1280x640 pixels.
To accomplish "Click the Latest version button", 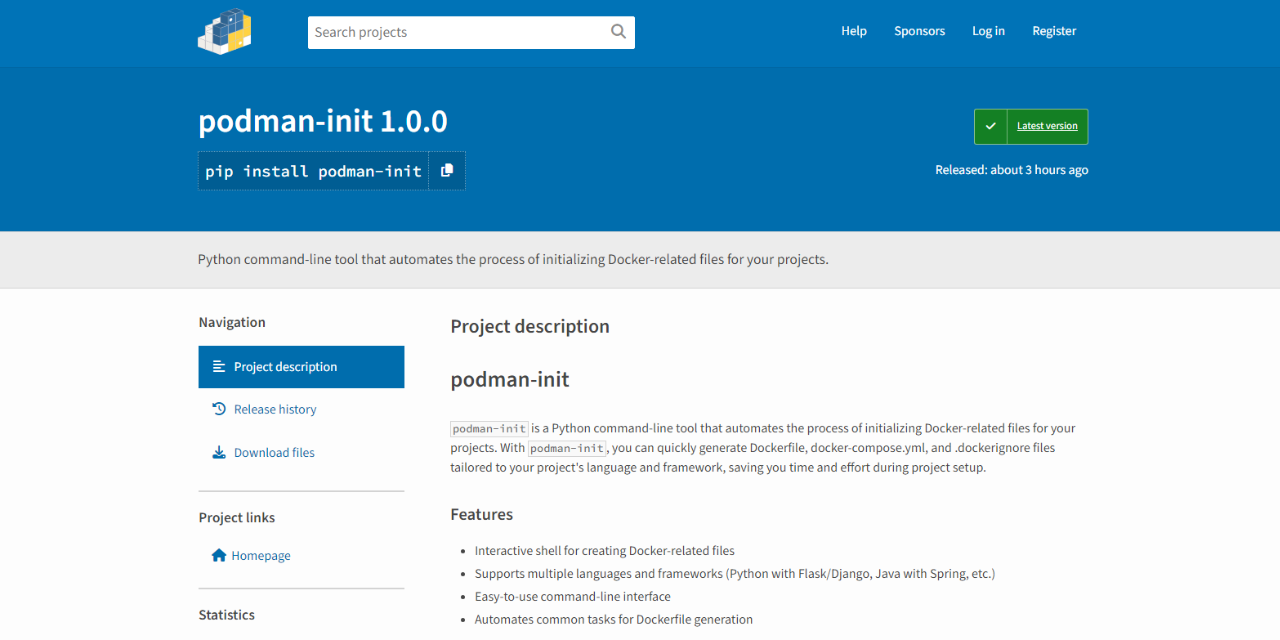I will pos(1031,127).
